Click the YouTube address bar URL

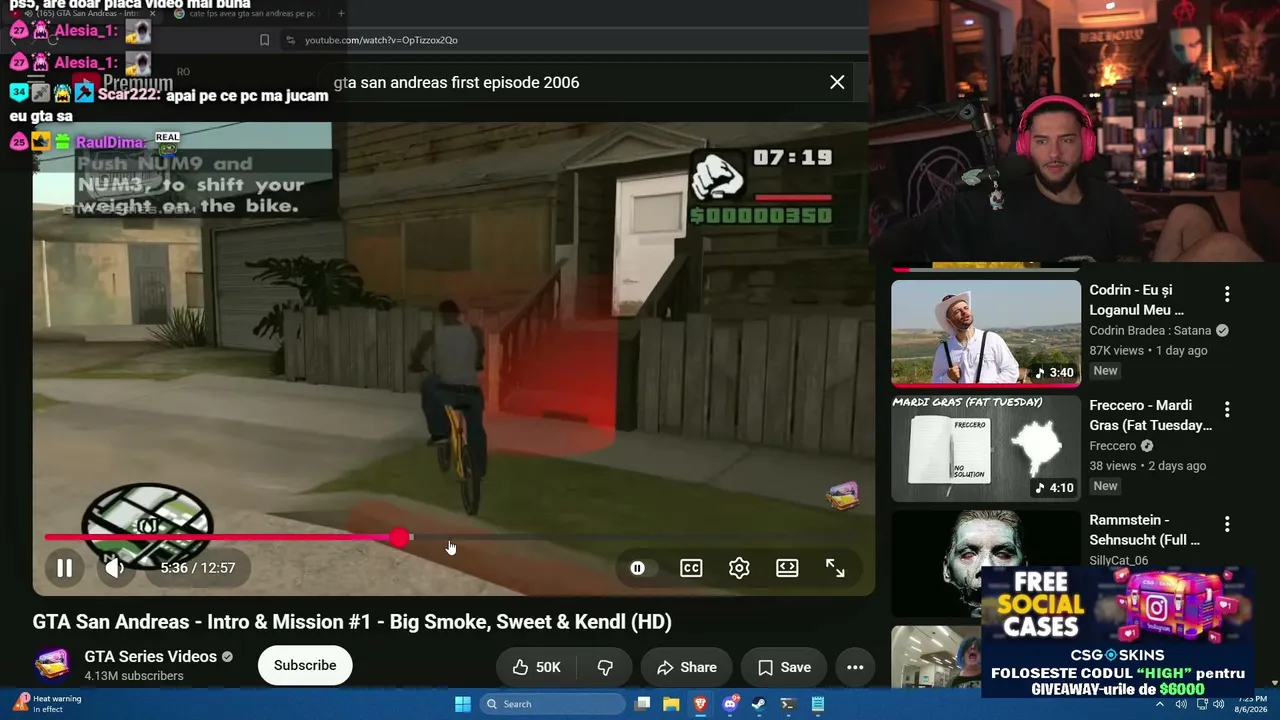381,40
